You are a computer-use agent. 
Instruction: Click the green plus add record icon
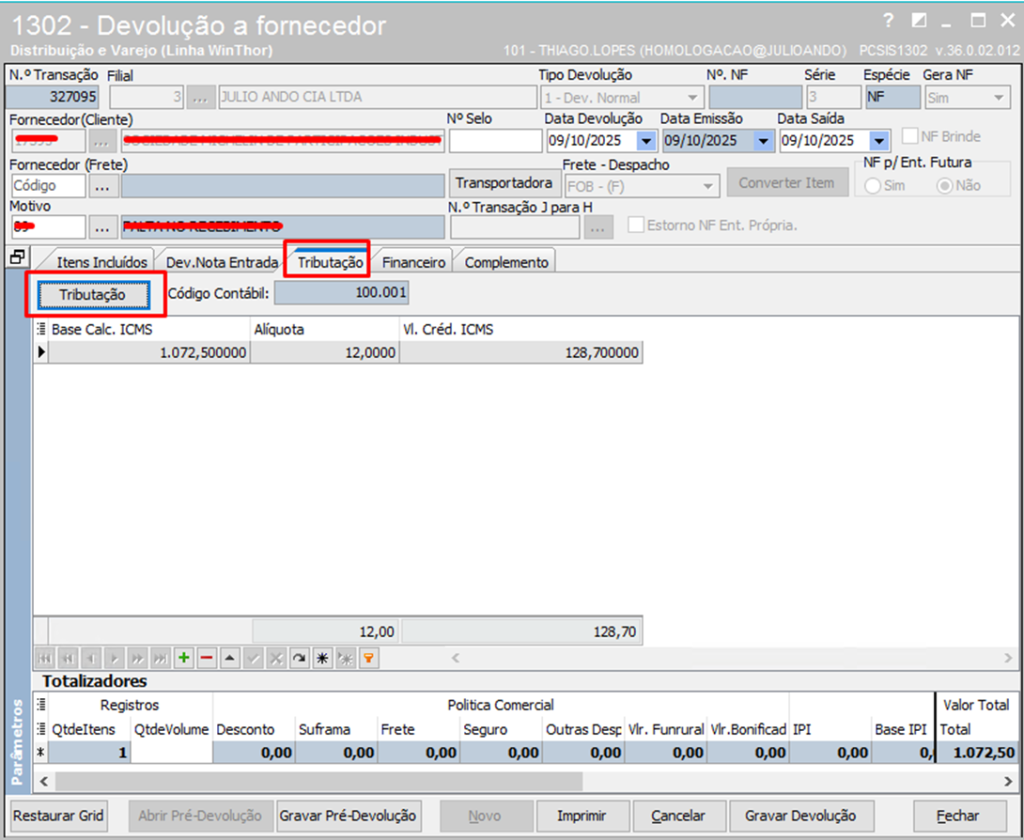(x=184, y=658)
